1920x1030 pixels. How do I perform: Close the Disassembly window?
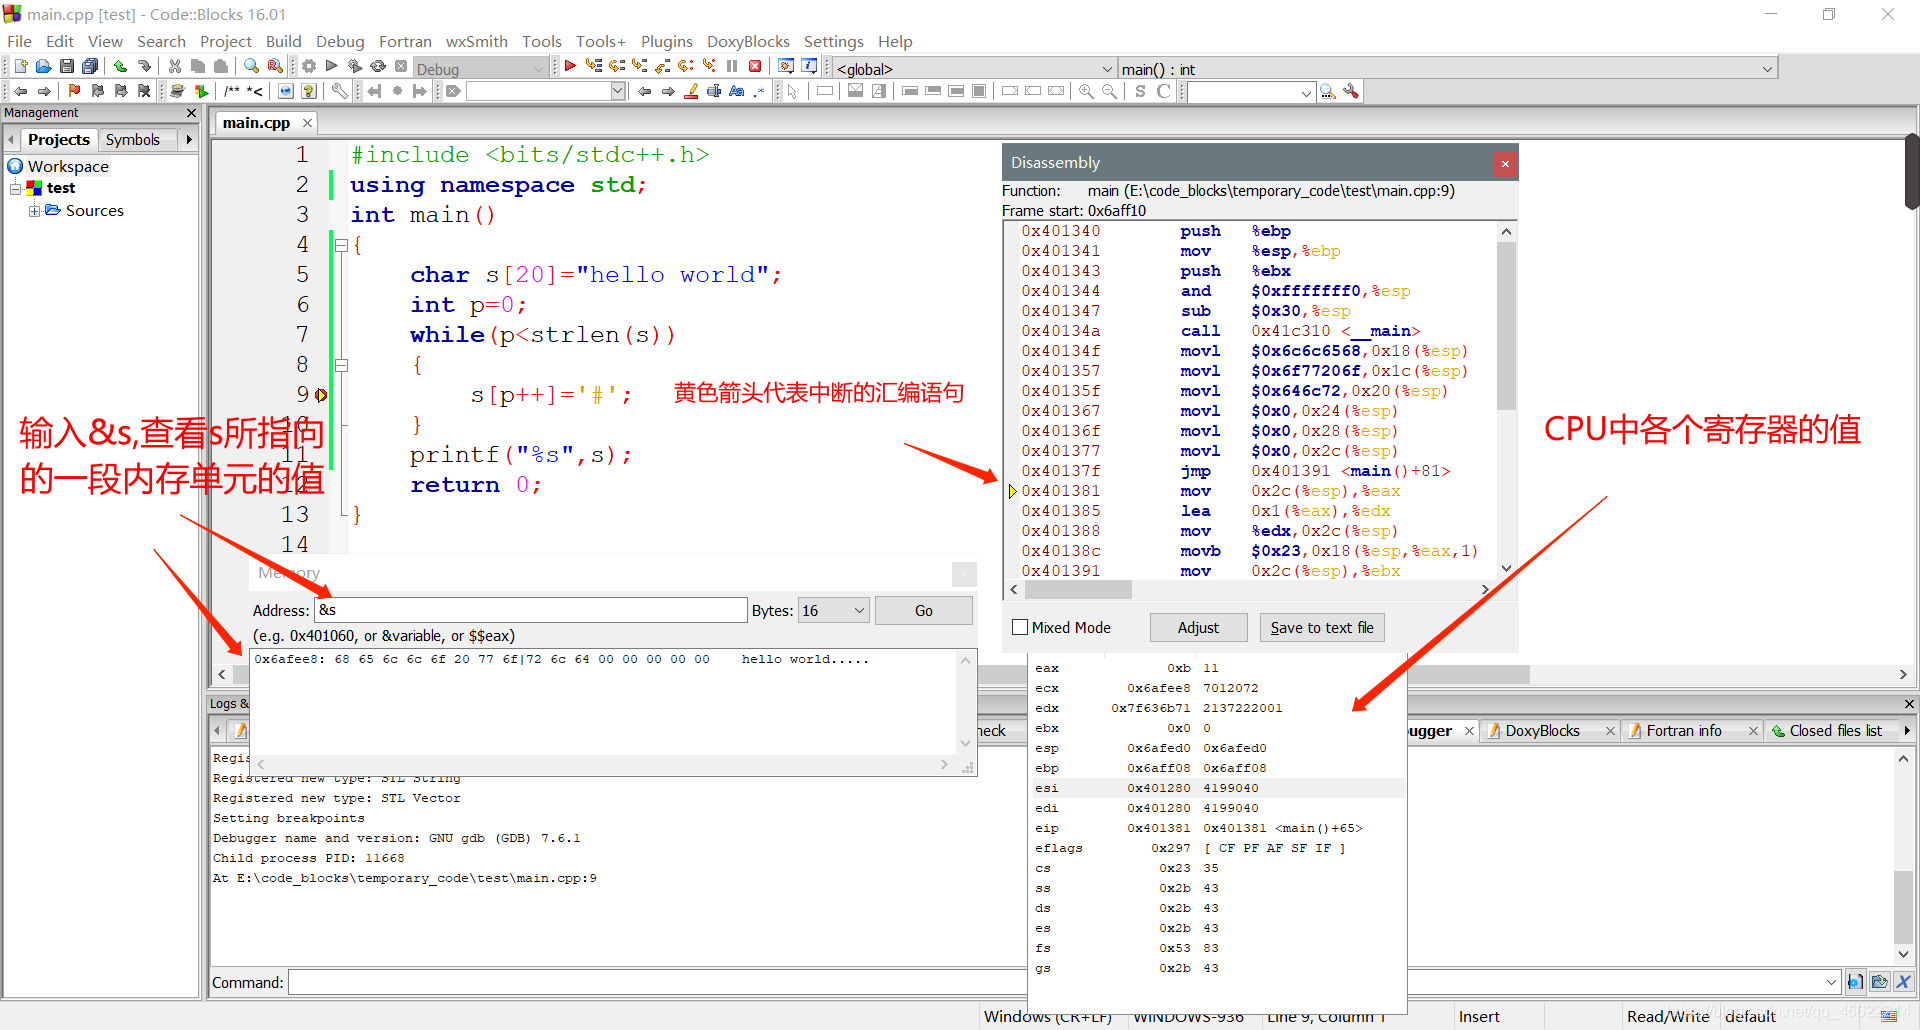coord(1505,164)
